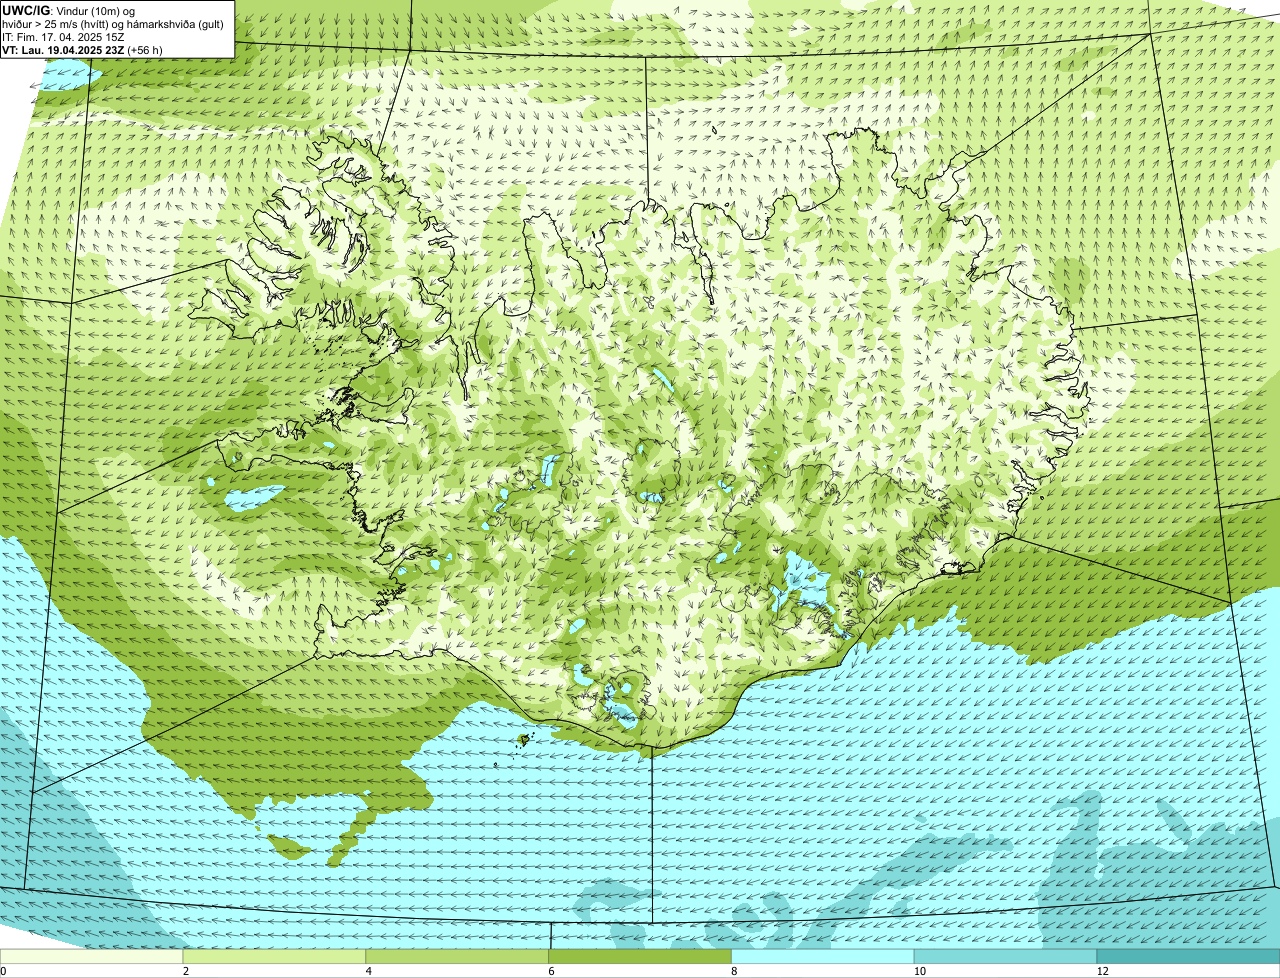Image resolution: width=1280 pixels, height=978 pixels.
Task: Select the 10–12 m/s cyan swatch
Action: coord(1006,956)
